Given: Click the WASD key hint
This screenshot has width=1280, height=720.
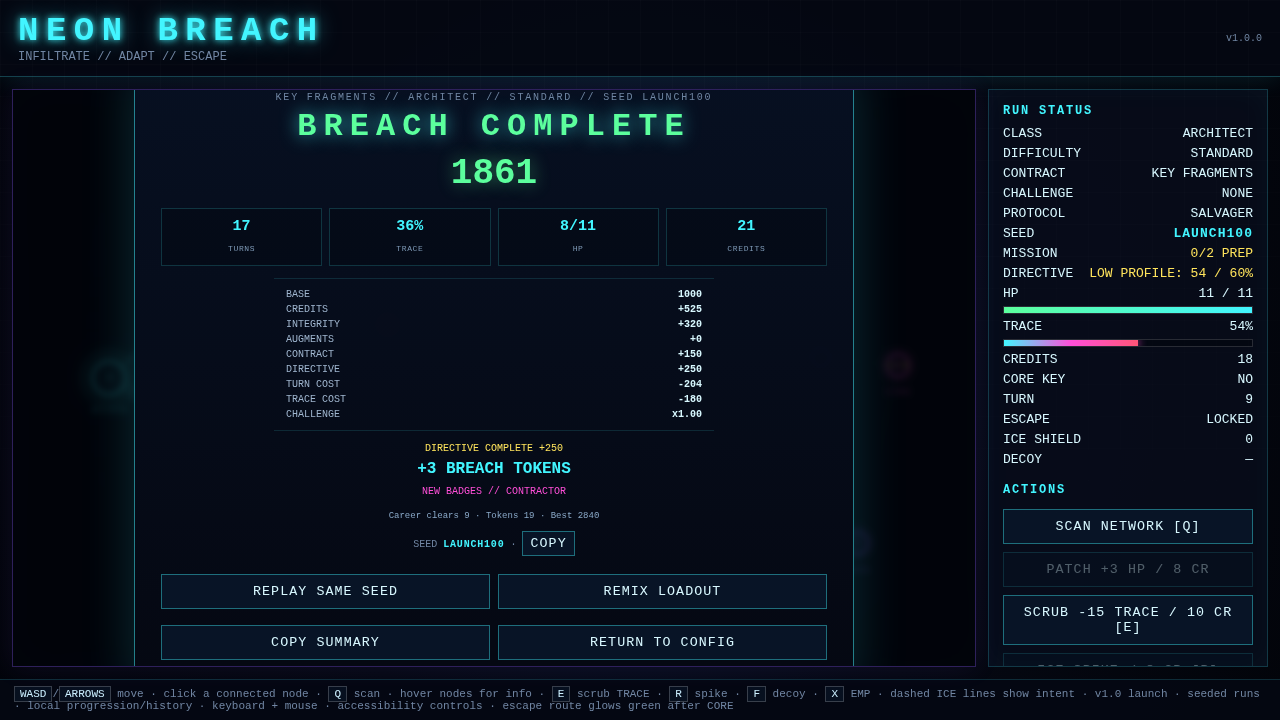Looking at the screenshot, I should tap(33, 694).
